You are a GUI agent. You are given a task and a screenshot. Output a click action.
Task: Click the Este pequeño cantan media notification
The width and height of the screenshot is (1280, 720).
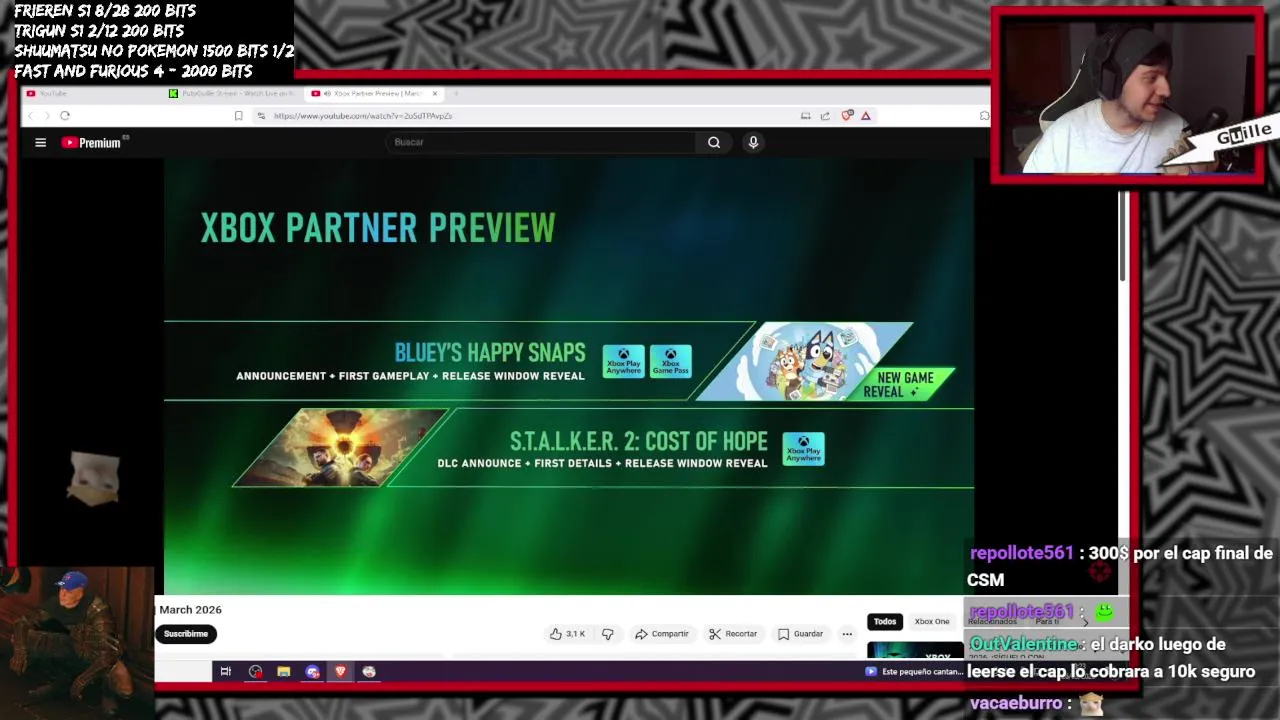pyautogui.click(x=915, y=672)
